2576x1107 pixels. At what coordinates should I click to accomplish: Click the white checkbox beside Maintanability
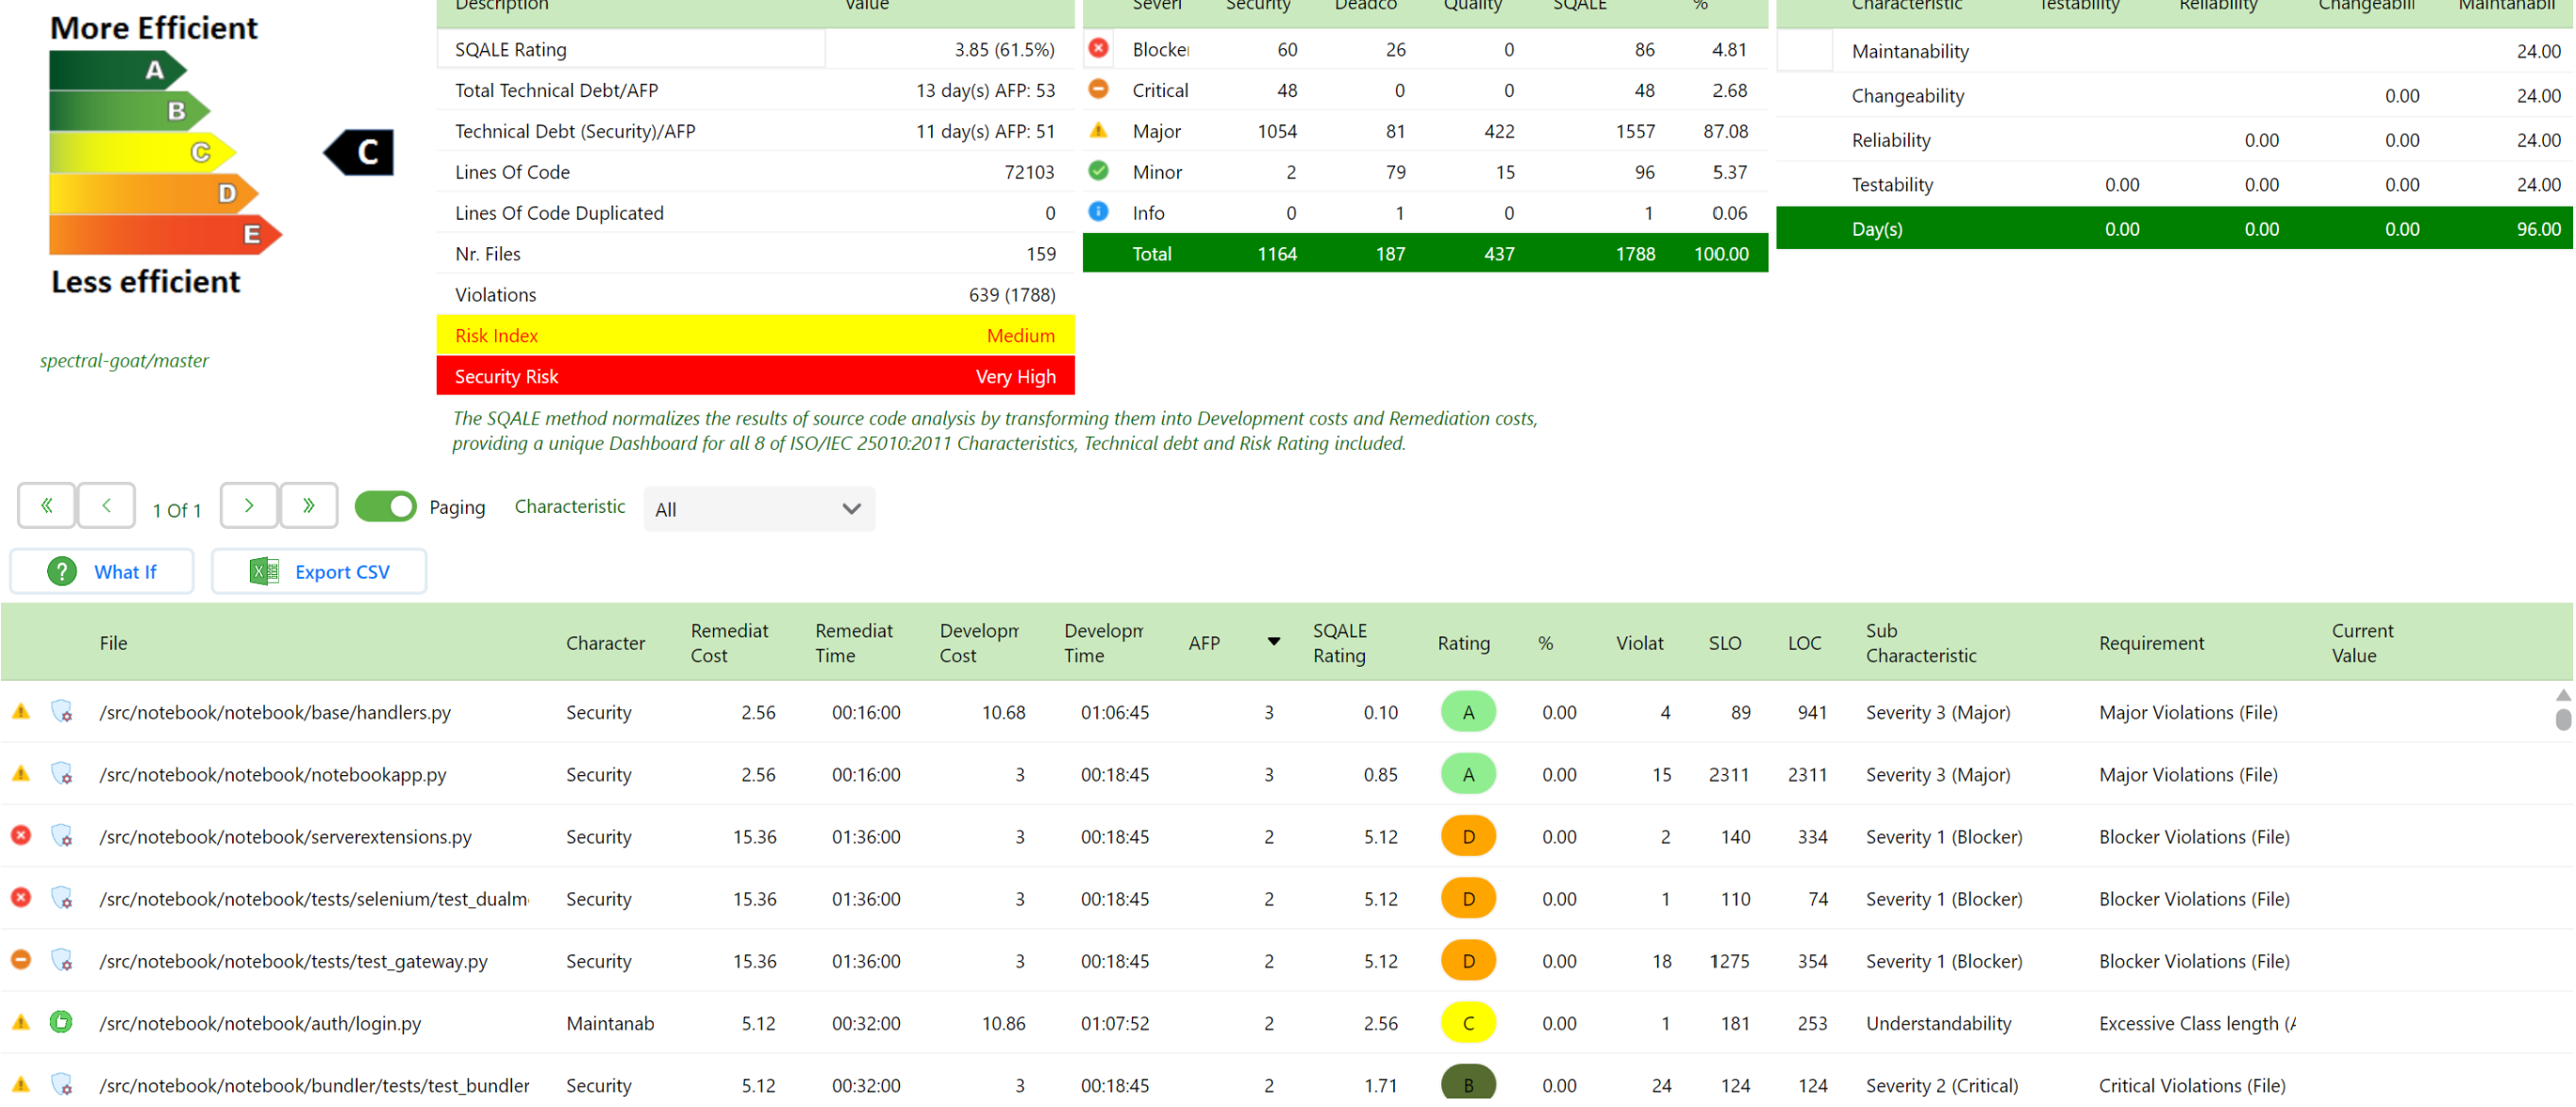click(x=1806, y=51)
